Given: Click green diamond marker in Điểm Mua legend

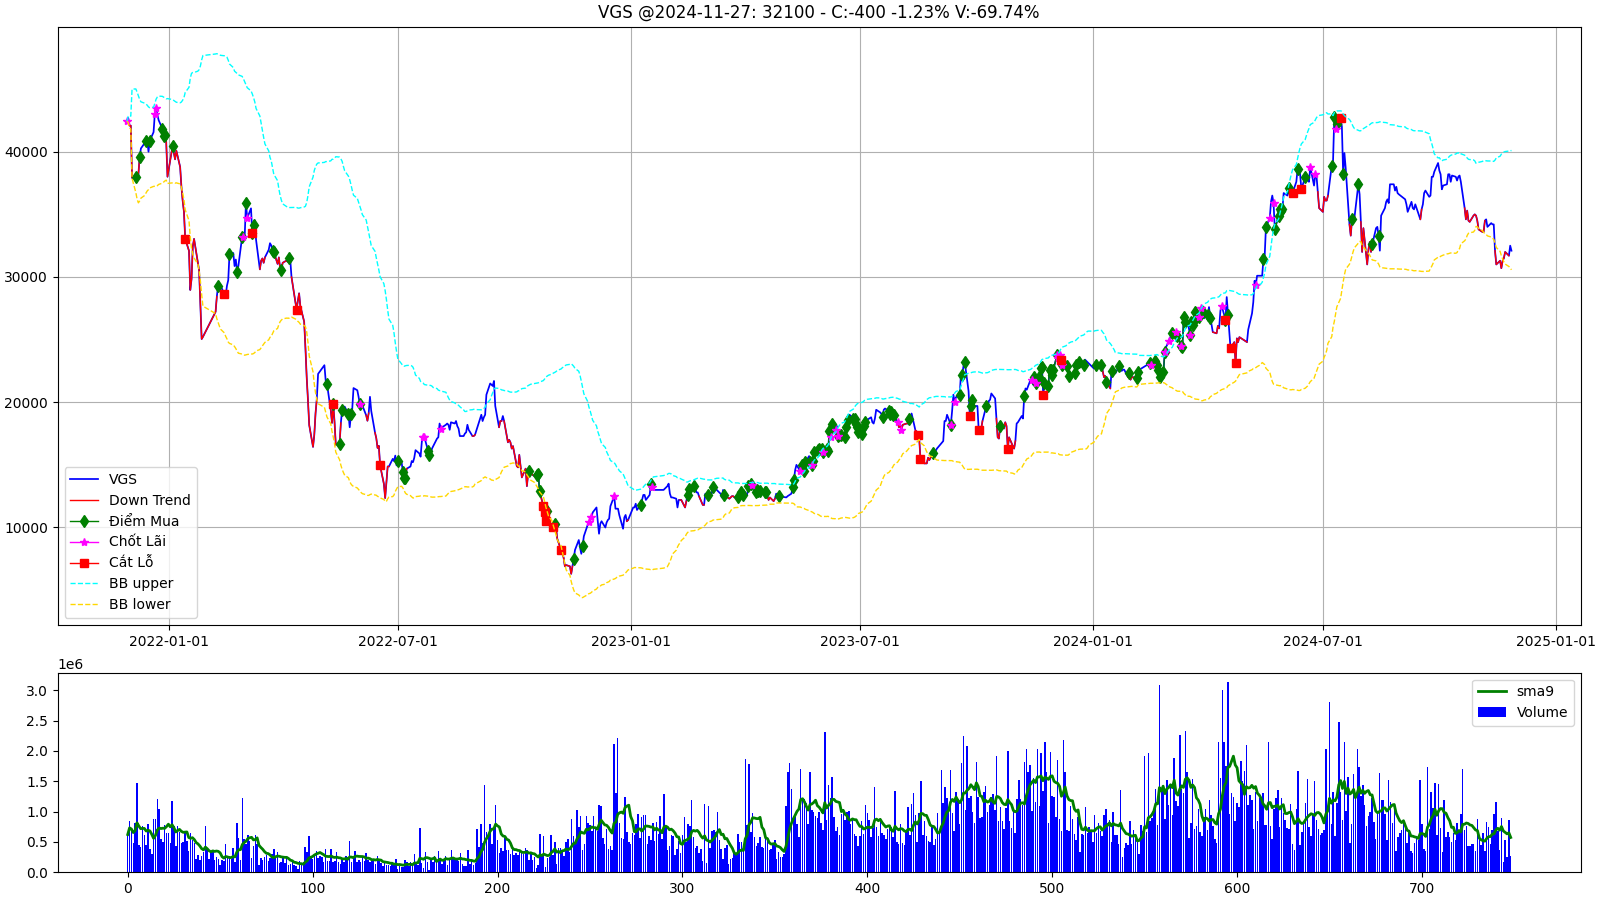Looking at the screenshot, I should (x=84, y=521).
